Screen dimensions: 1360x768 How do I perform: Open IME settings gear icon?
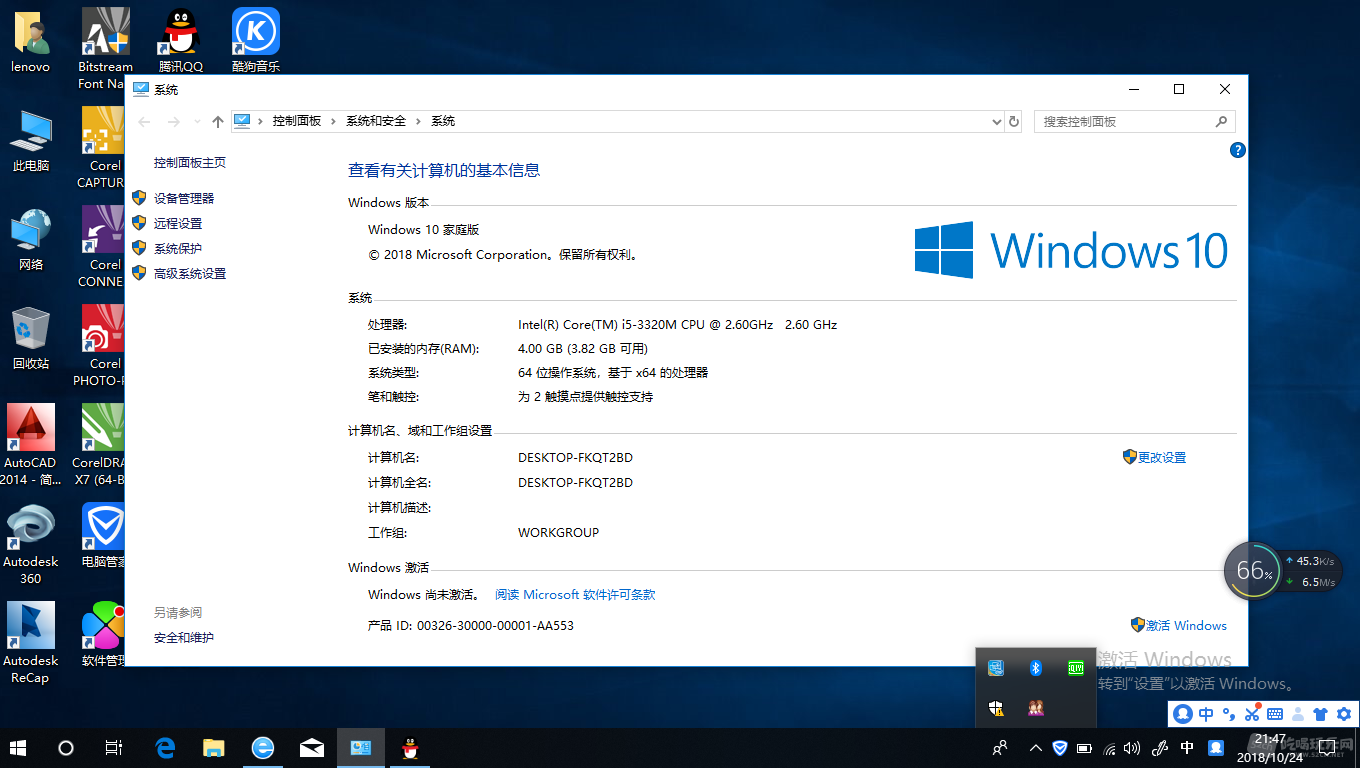1344,714
